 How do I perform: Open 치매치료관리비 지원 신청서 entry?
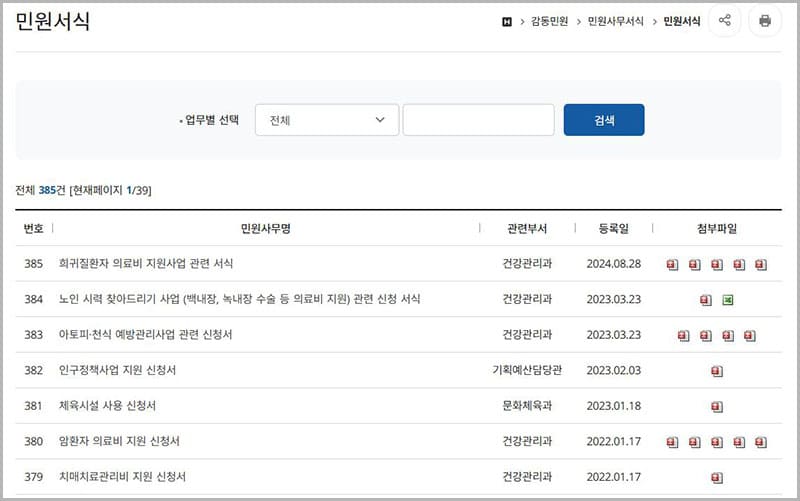tap(122, 477)
